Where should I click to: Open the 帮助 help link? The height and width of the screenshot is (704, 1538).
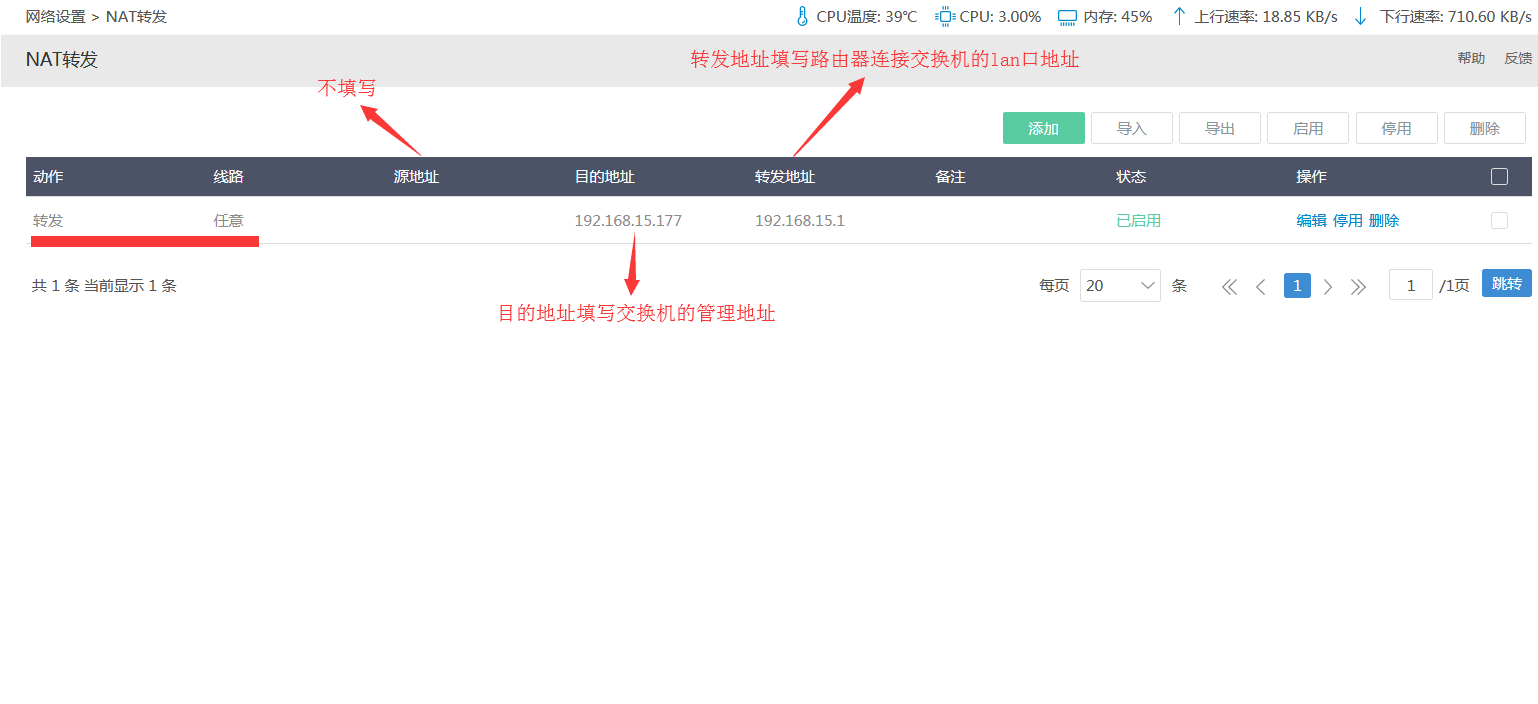[1471, 59]
